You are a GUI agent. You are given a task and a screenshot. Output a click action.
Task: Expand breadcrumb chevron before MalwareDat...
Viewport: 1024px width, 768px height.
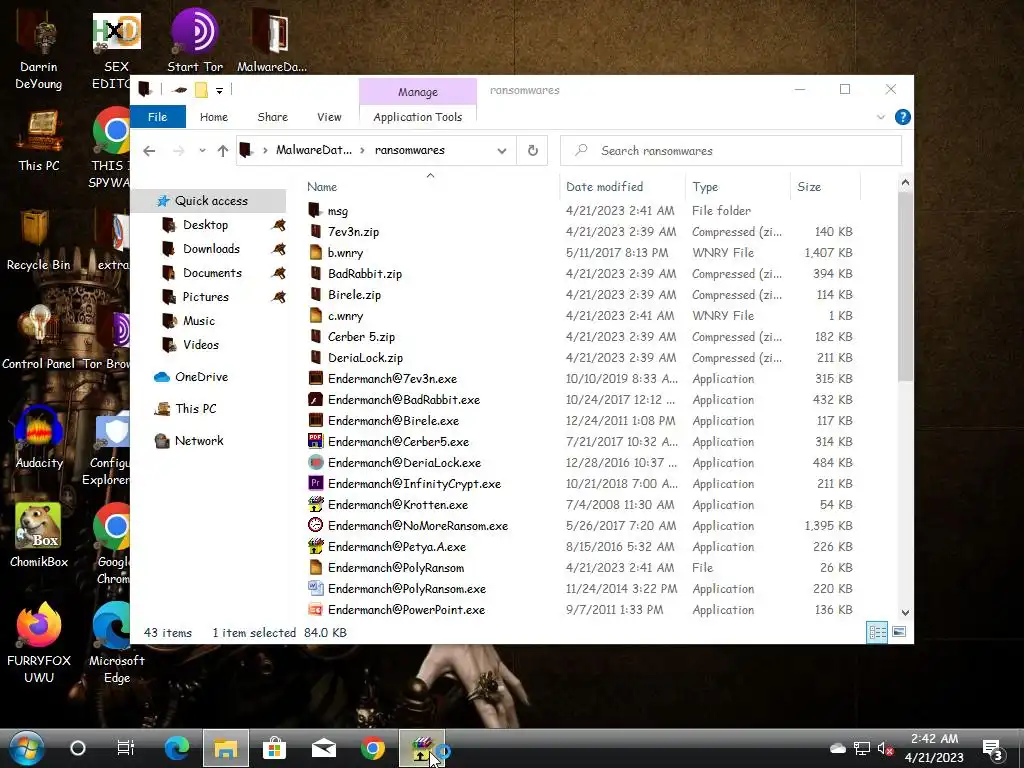tap(265, 150)
